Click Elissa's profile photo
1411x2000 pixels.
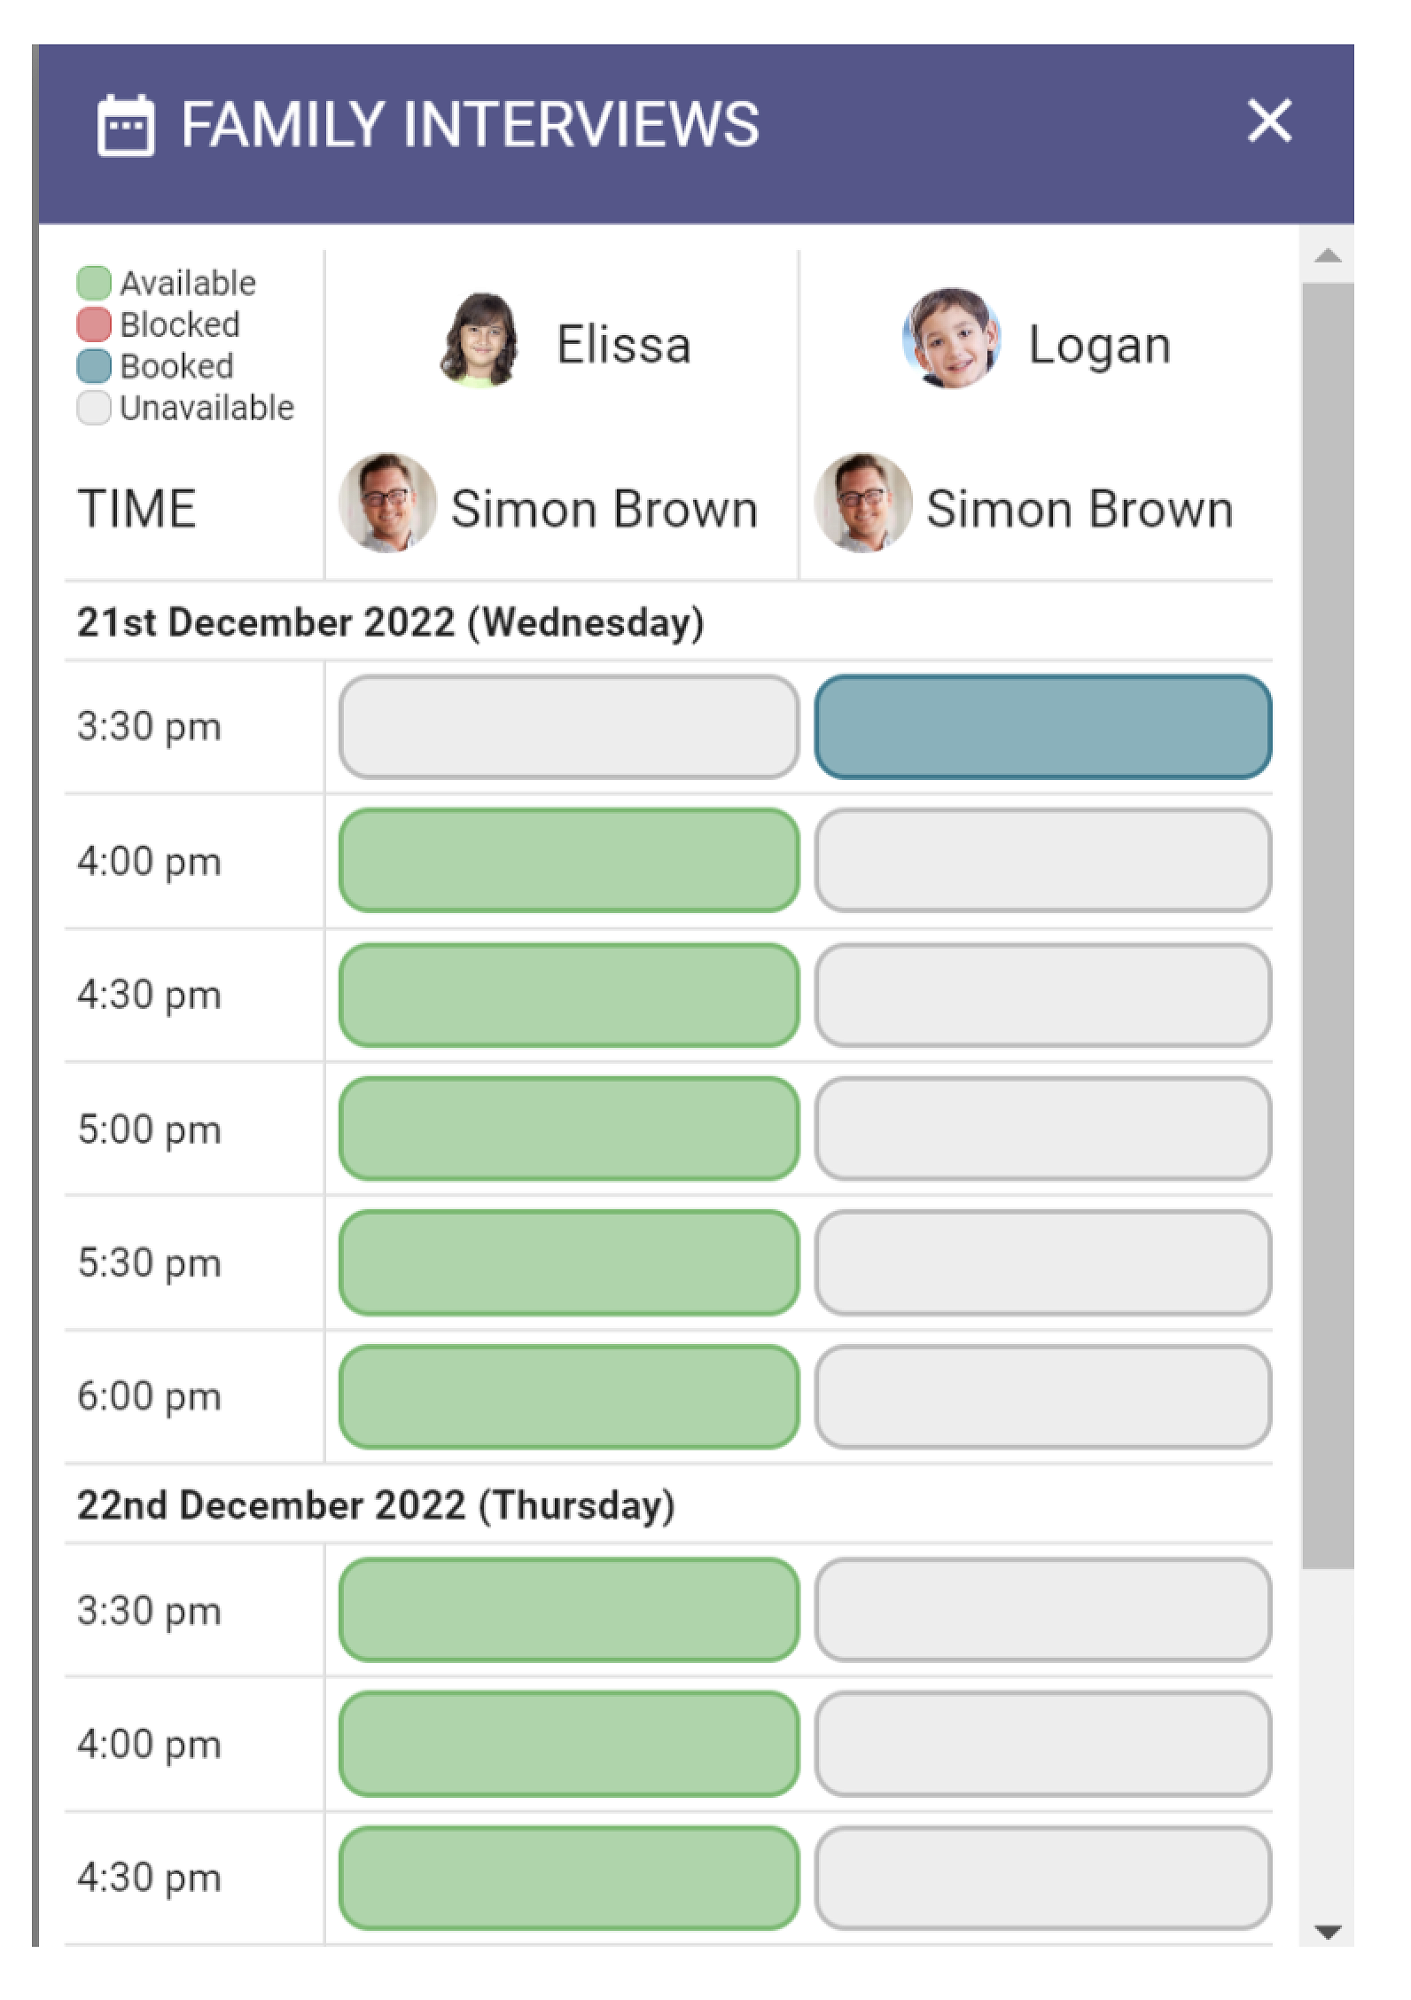480,341
